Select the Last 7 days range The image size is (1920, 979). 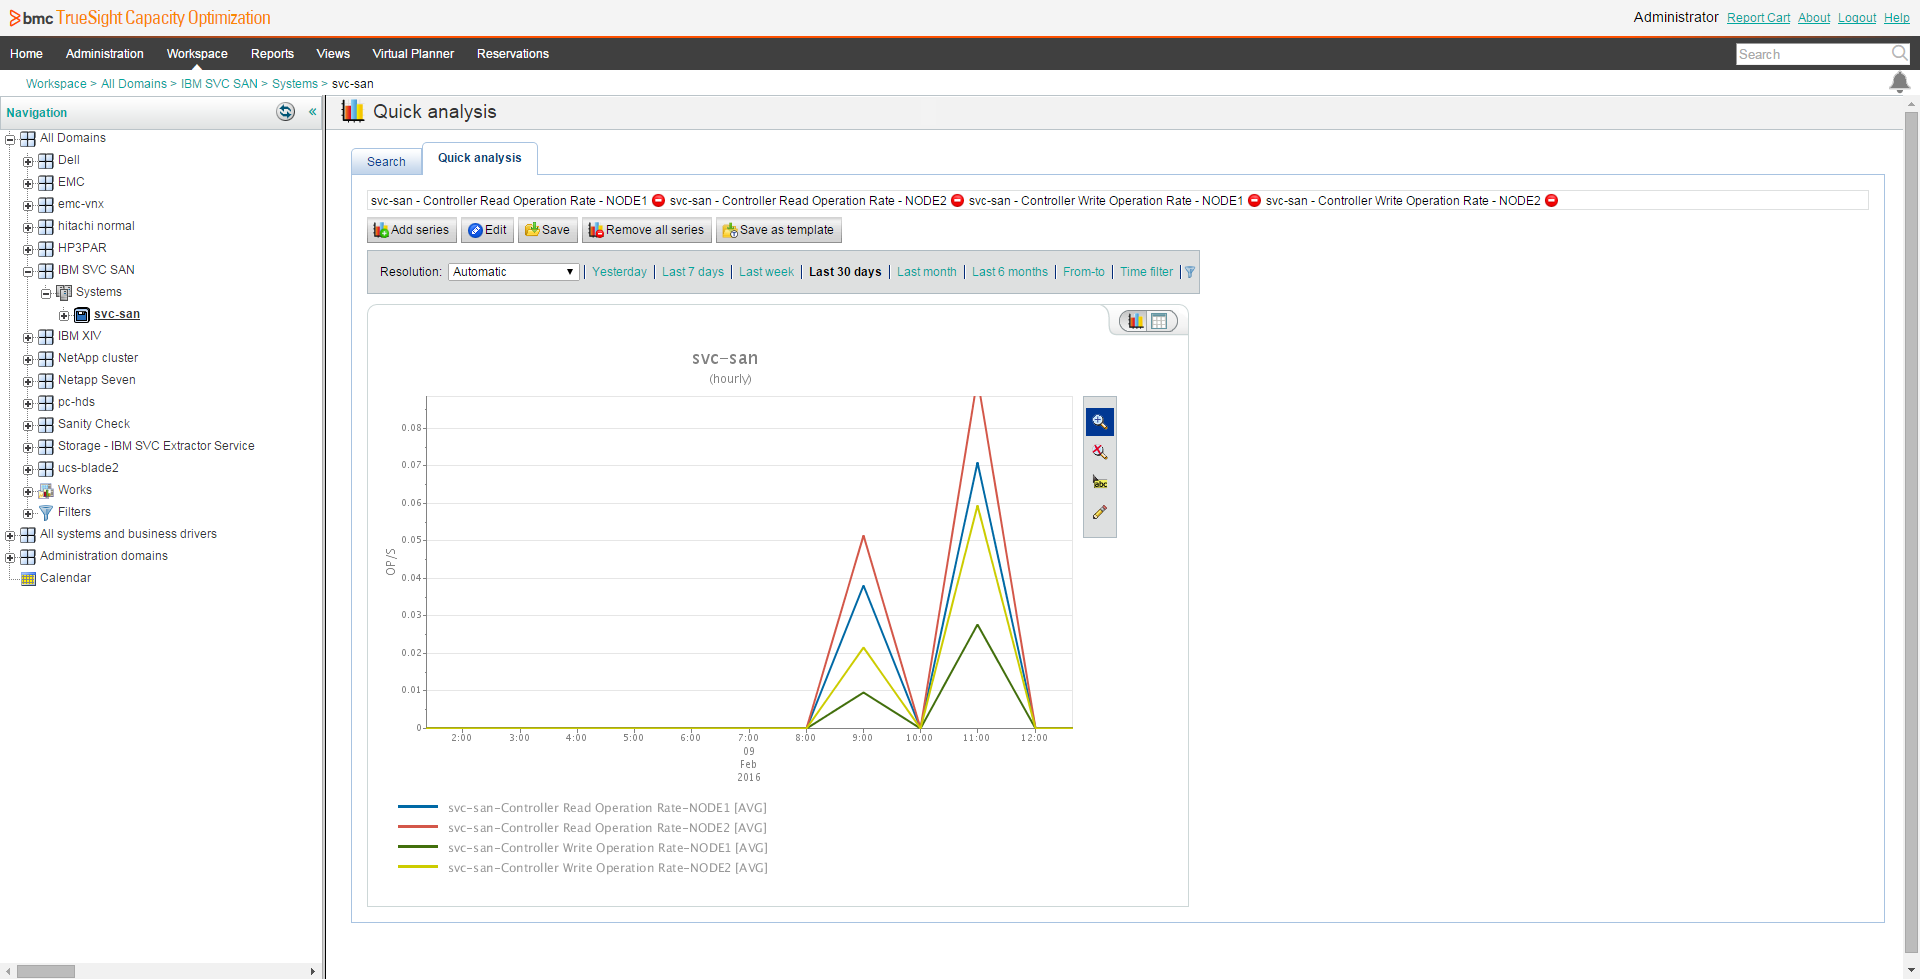(693, 272)
